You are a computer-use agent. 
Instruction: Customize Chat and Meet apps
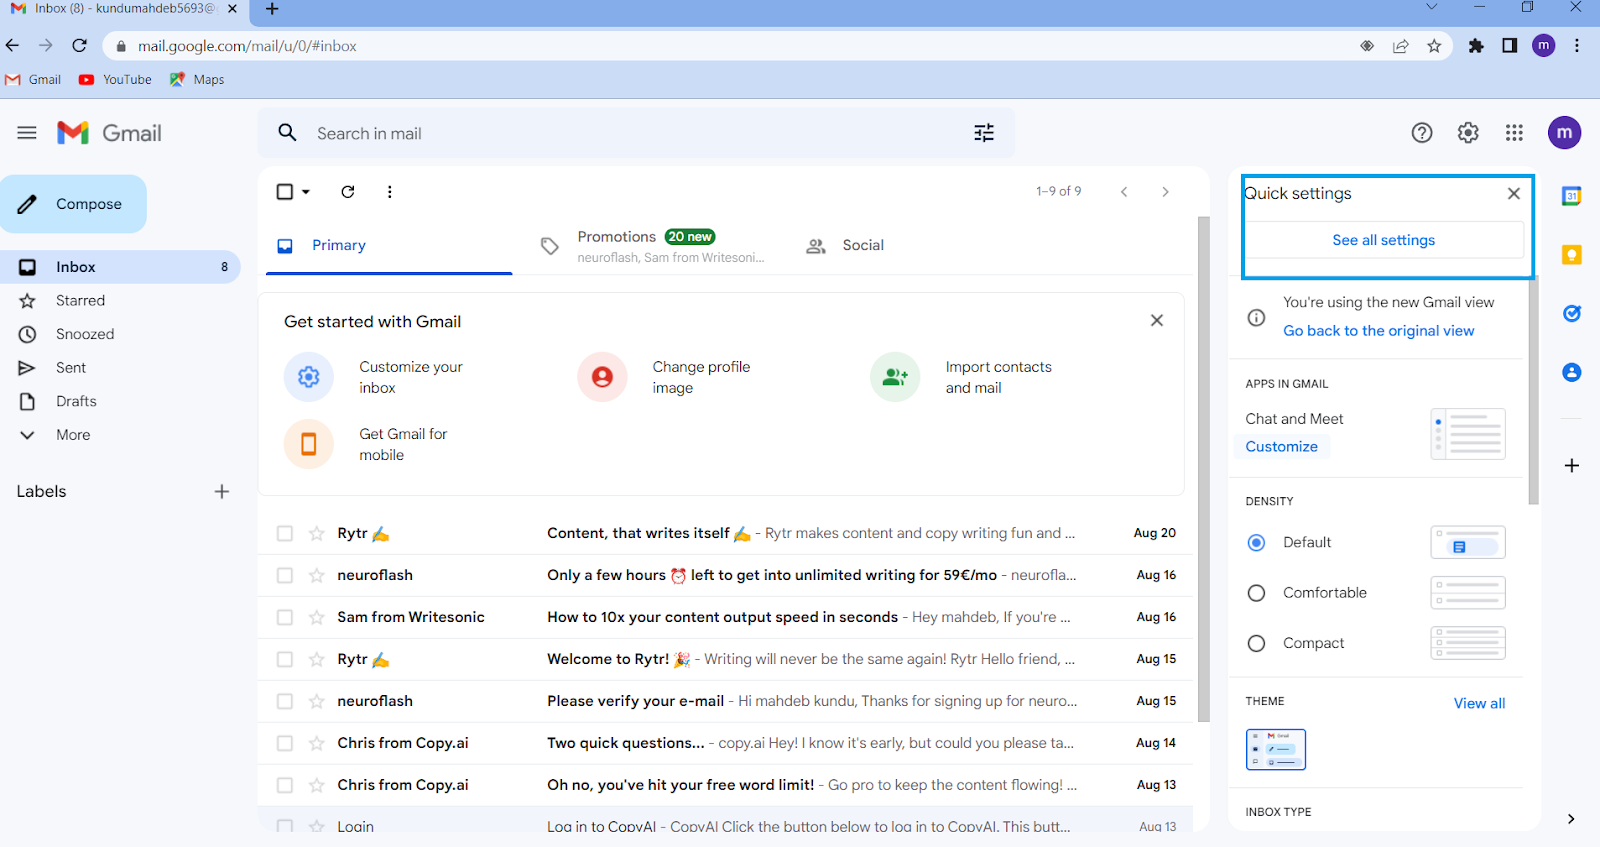point(1281,447)
